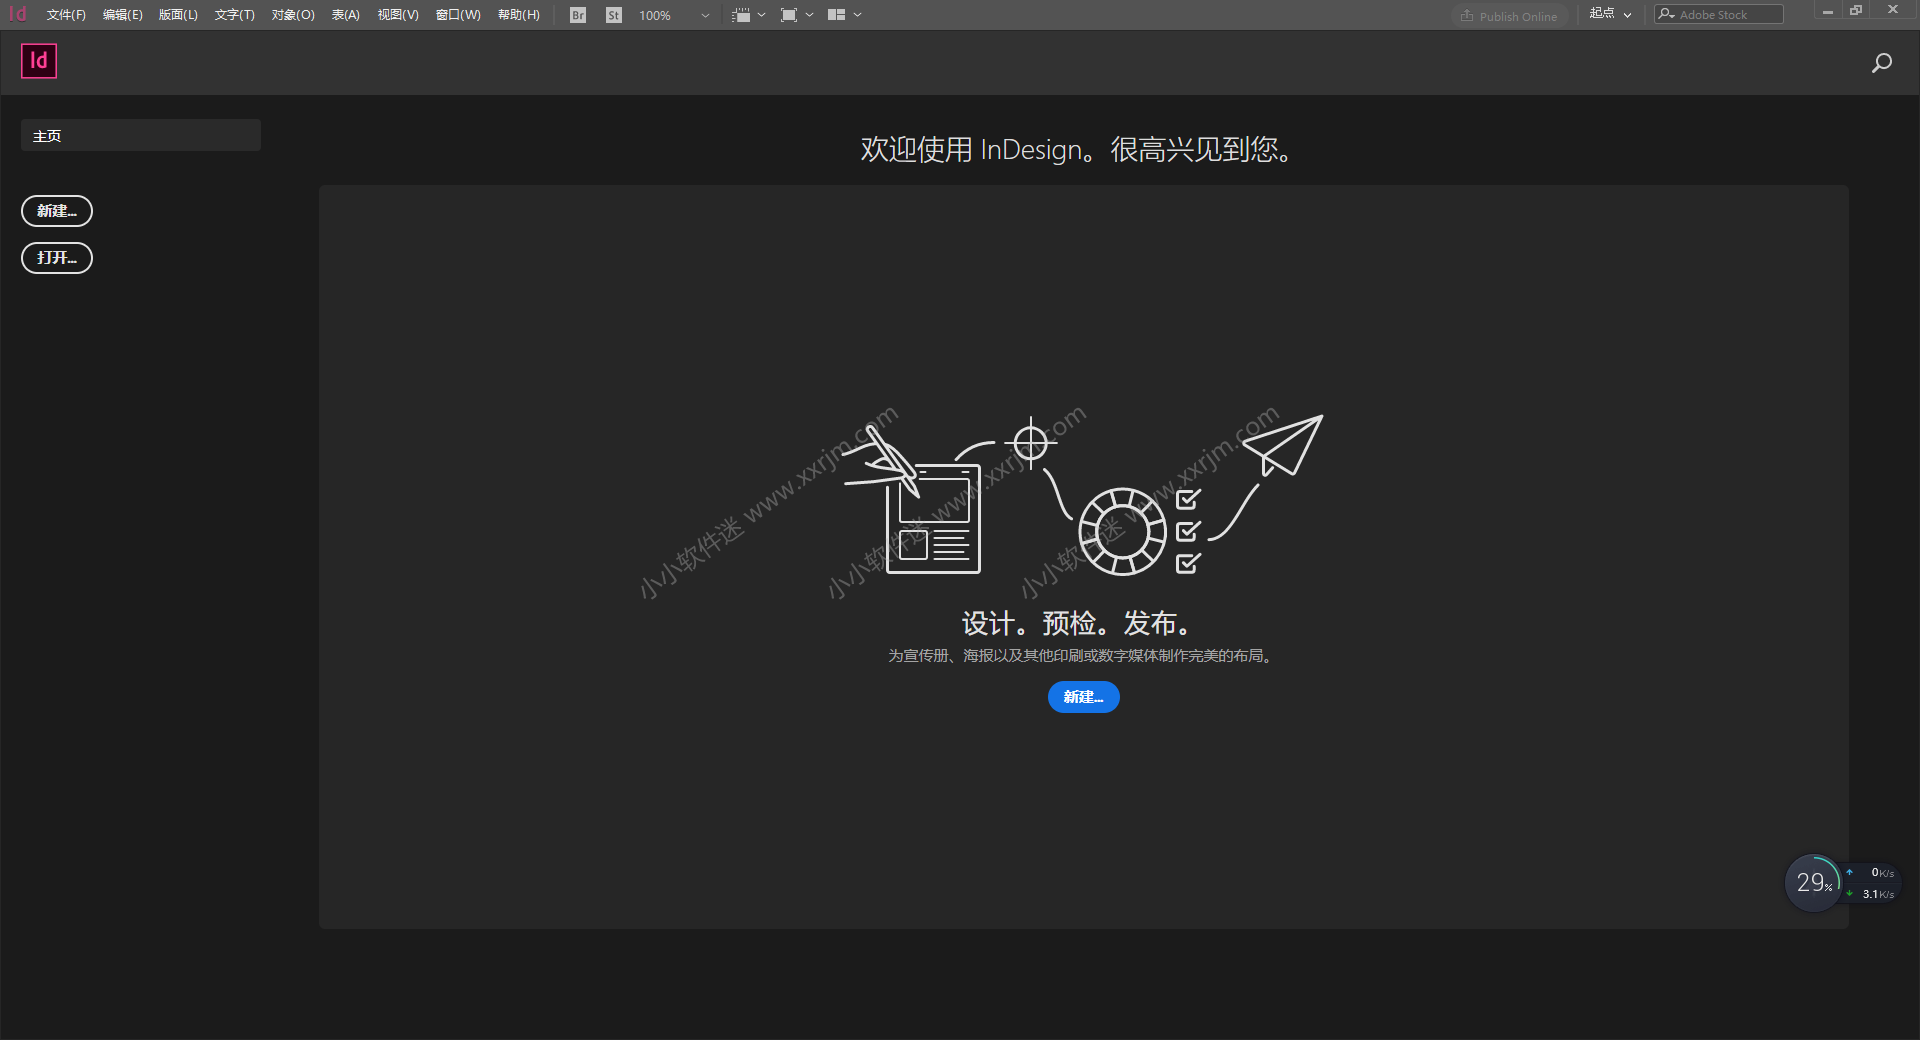Open the 窗口(W) menu
The height and width of the screenshot is (1040, 1920).
pyautogui.click(x=458, y=15)
